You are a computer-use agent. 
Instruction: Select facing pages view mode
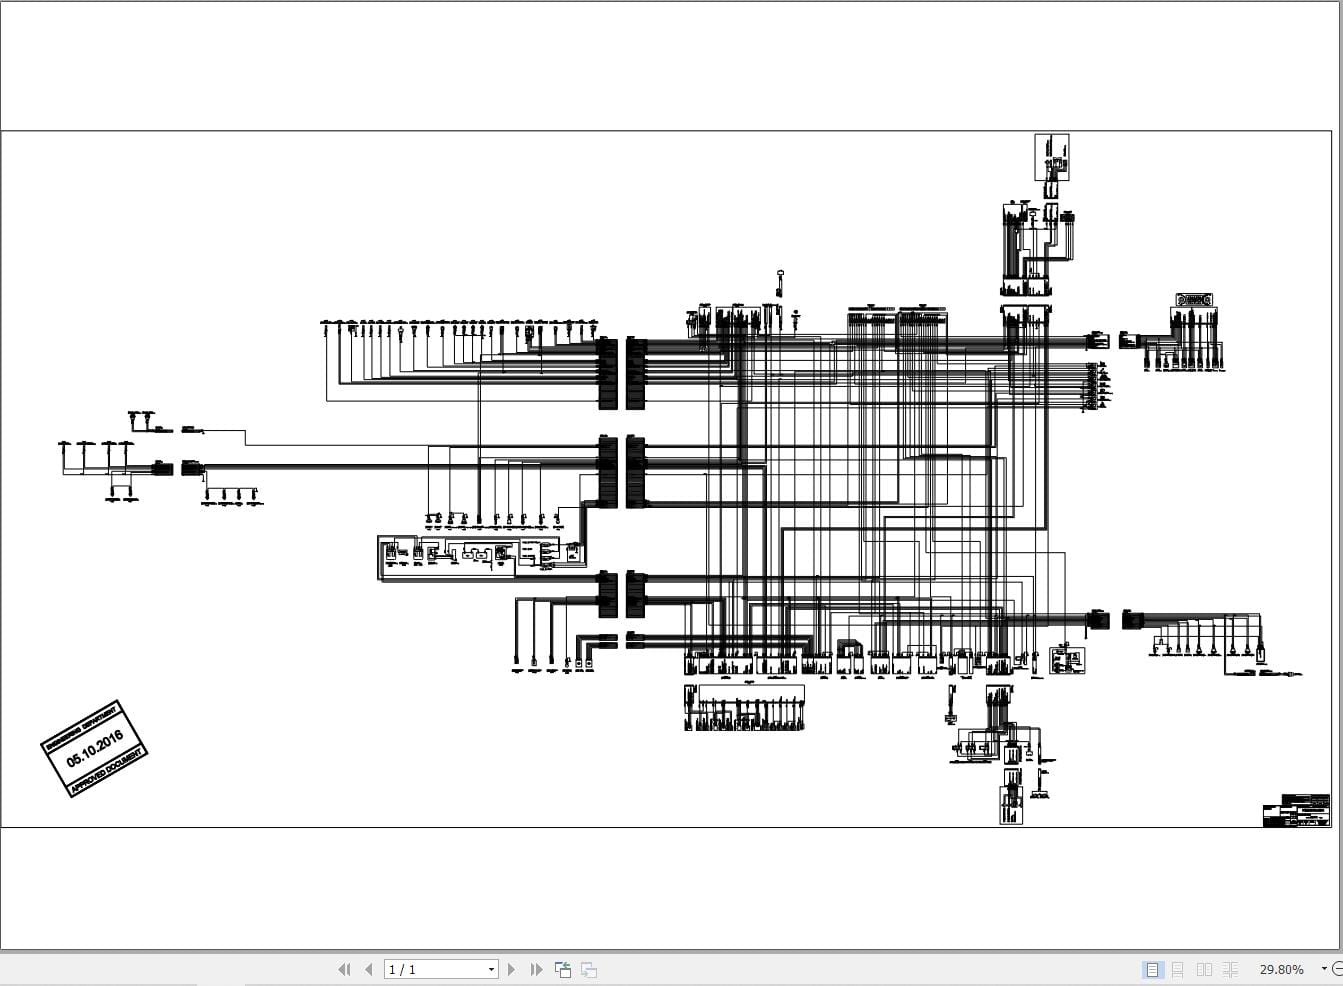[x=1204, y=969]
